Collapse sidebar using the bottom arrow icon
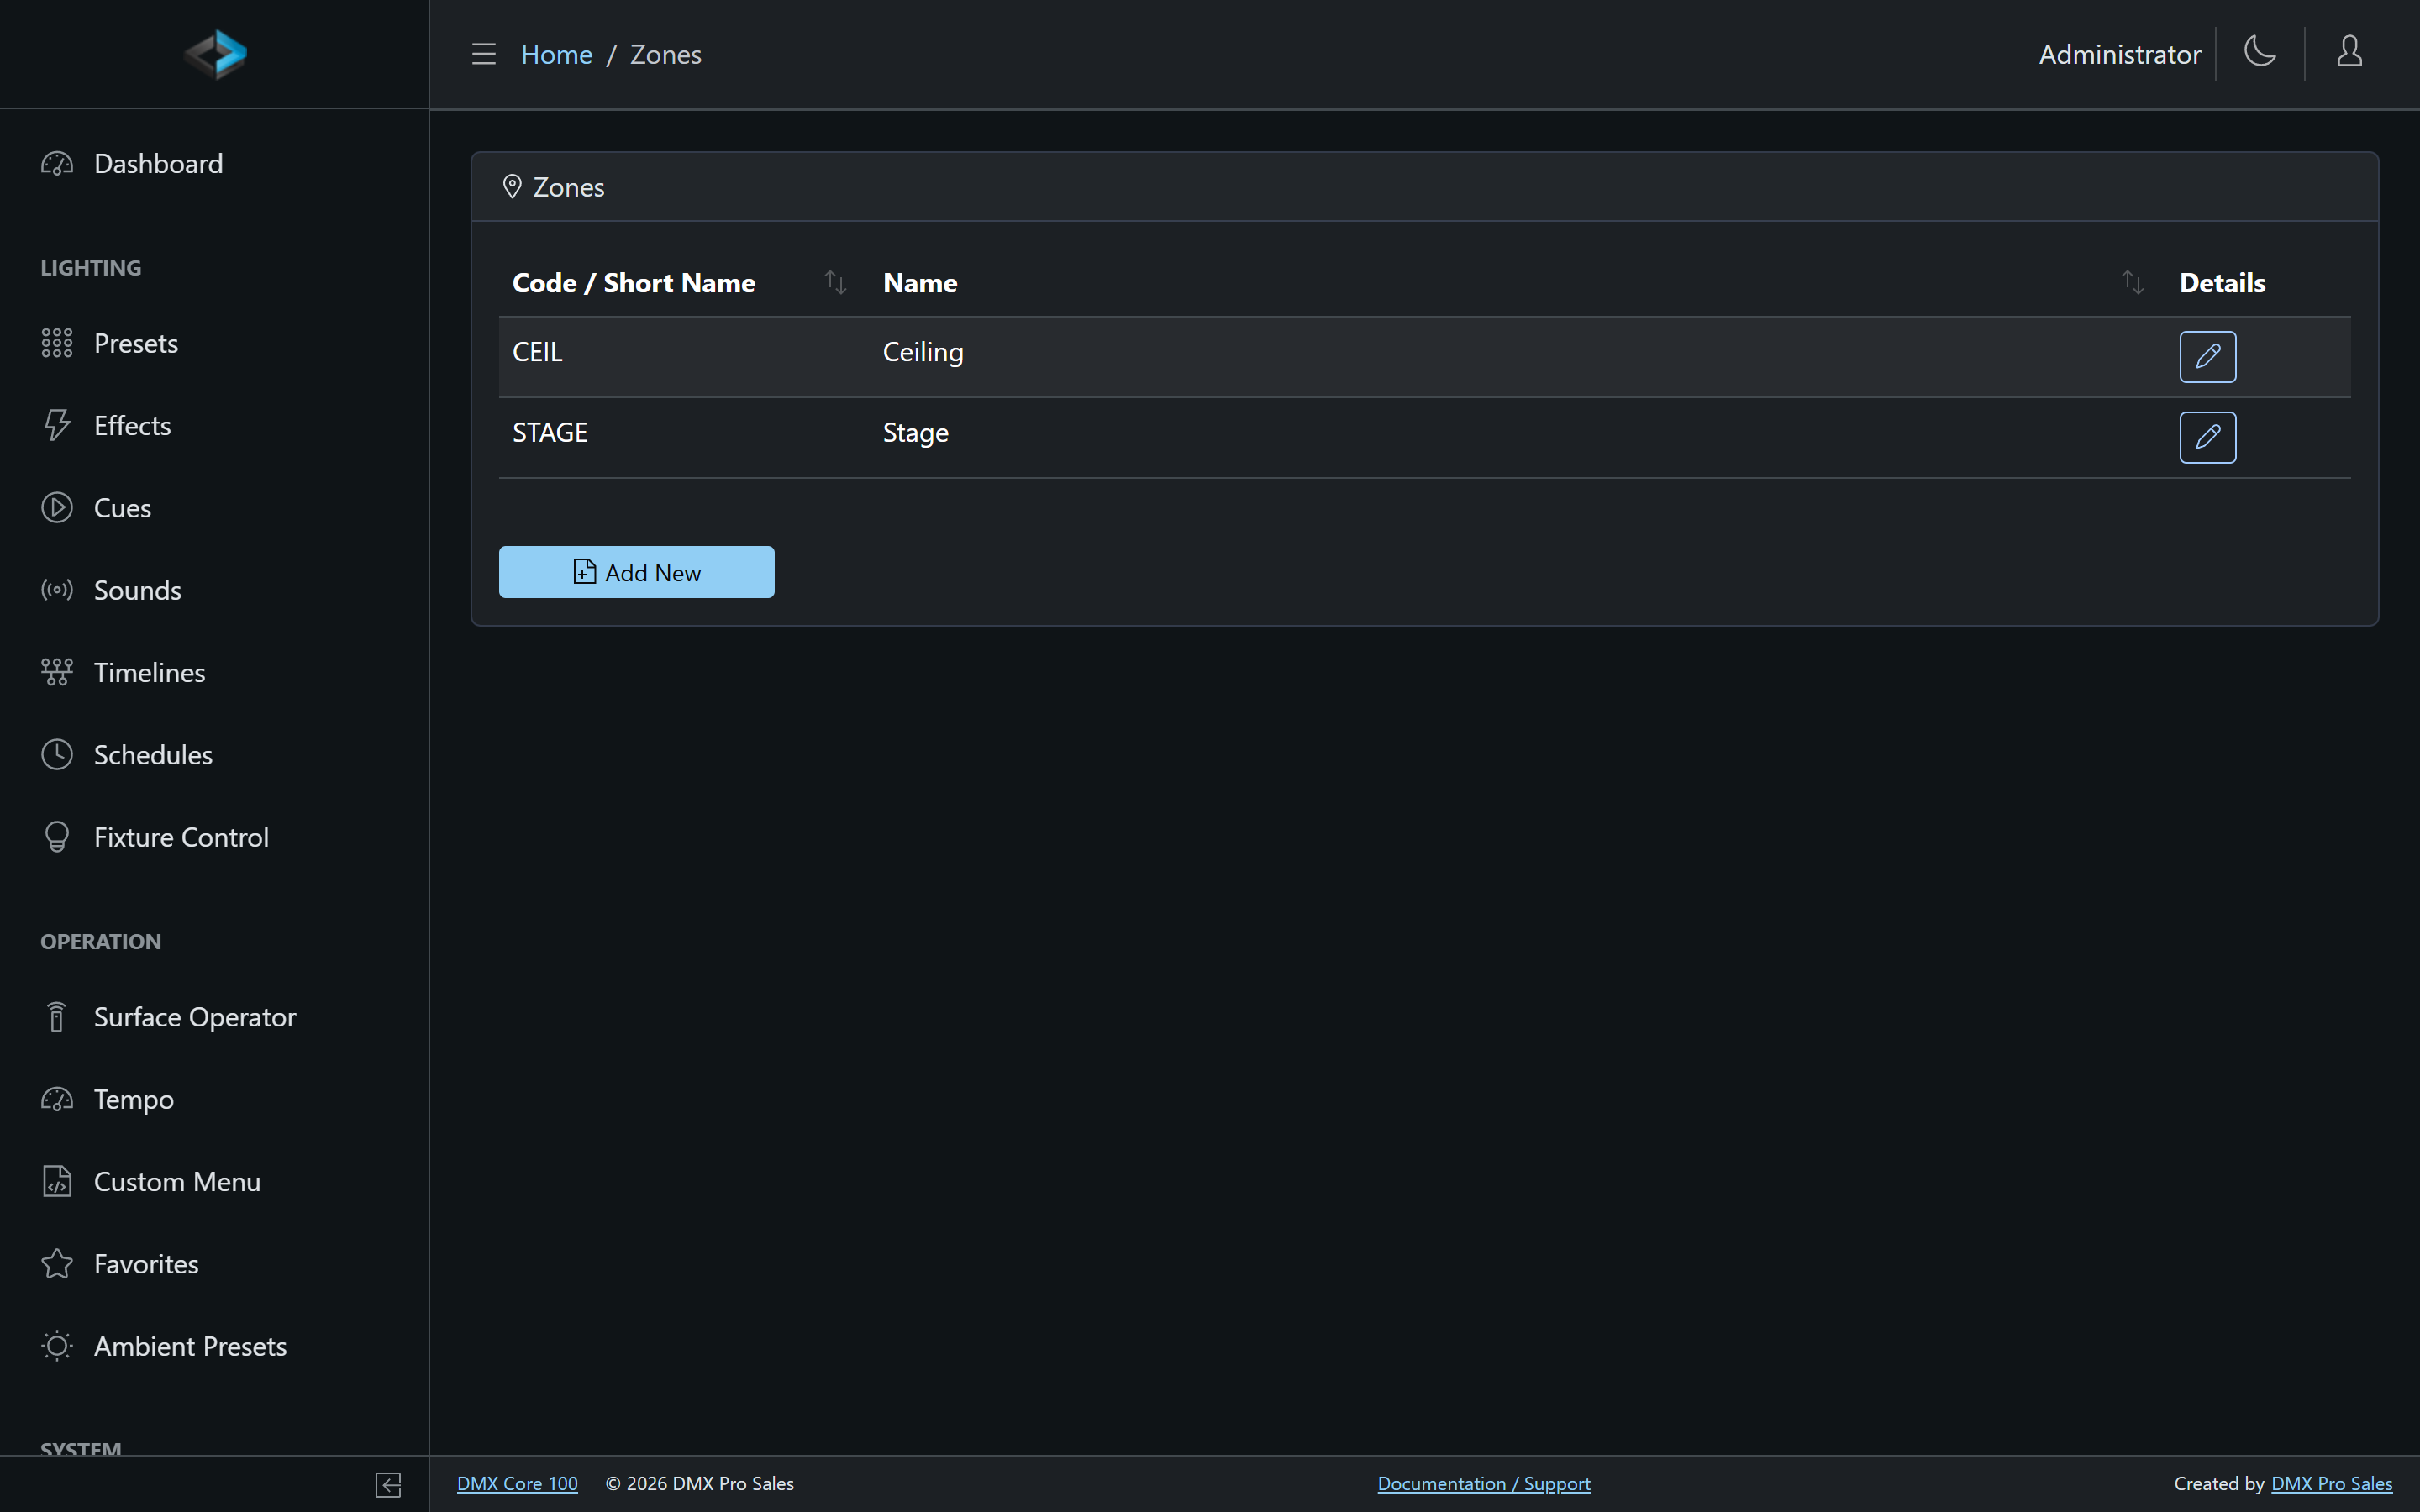 (x=388, y=1485)
